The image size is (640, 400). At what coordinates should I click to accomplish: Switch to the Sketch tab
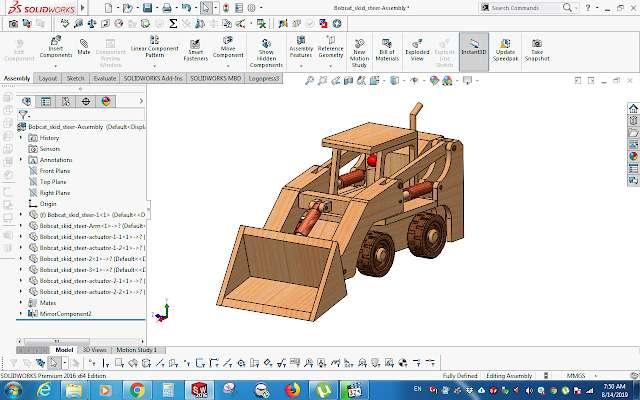click(76, 78)
